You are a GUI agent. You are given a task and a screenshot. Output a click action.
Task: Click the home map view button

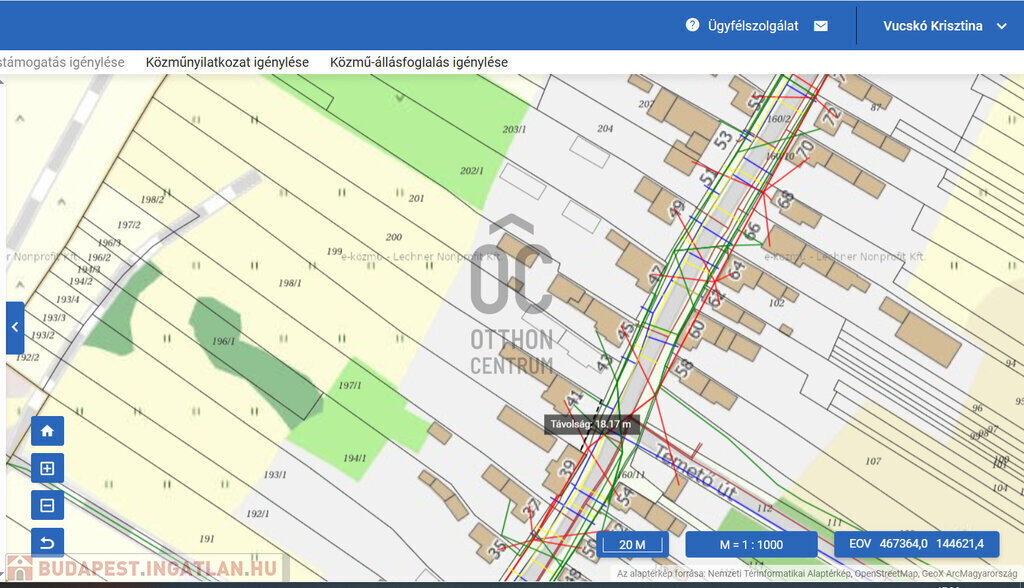click(x=47, y=431)
